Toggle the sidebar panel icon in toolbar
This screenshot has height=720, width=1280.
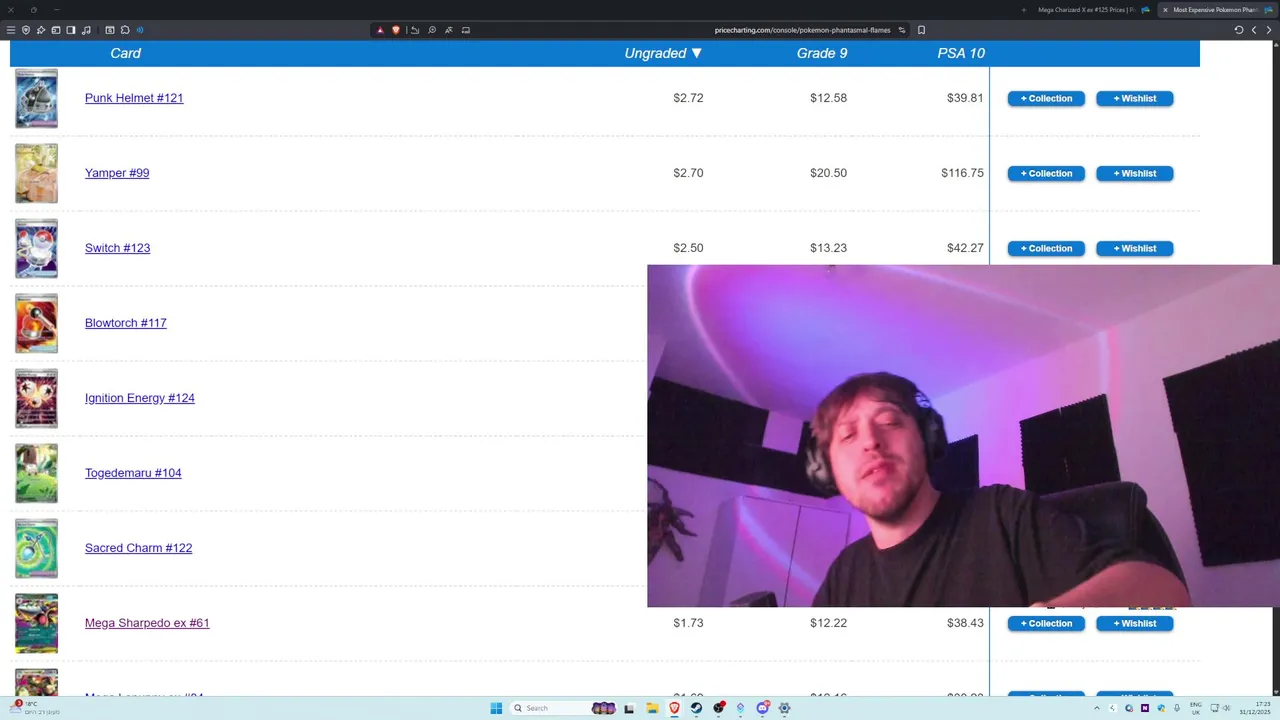[71, 30]
